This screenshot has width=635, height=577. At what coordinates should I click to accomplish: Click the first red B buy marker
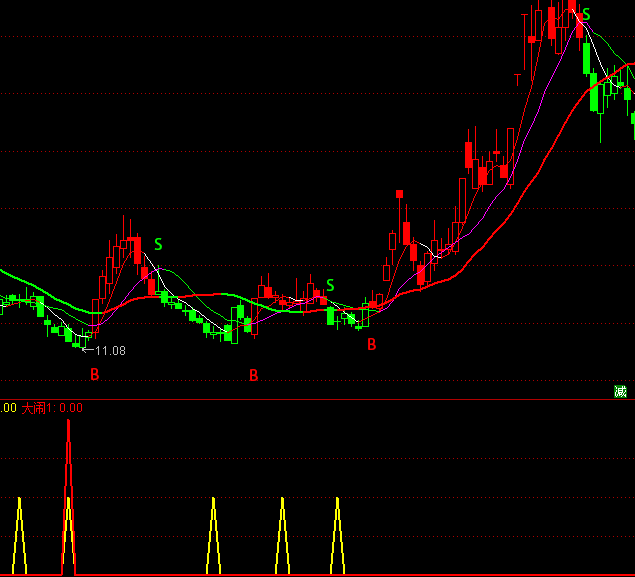(95, 375)
